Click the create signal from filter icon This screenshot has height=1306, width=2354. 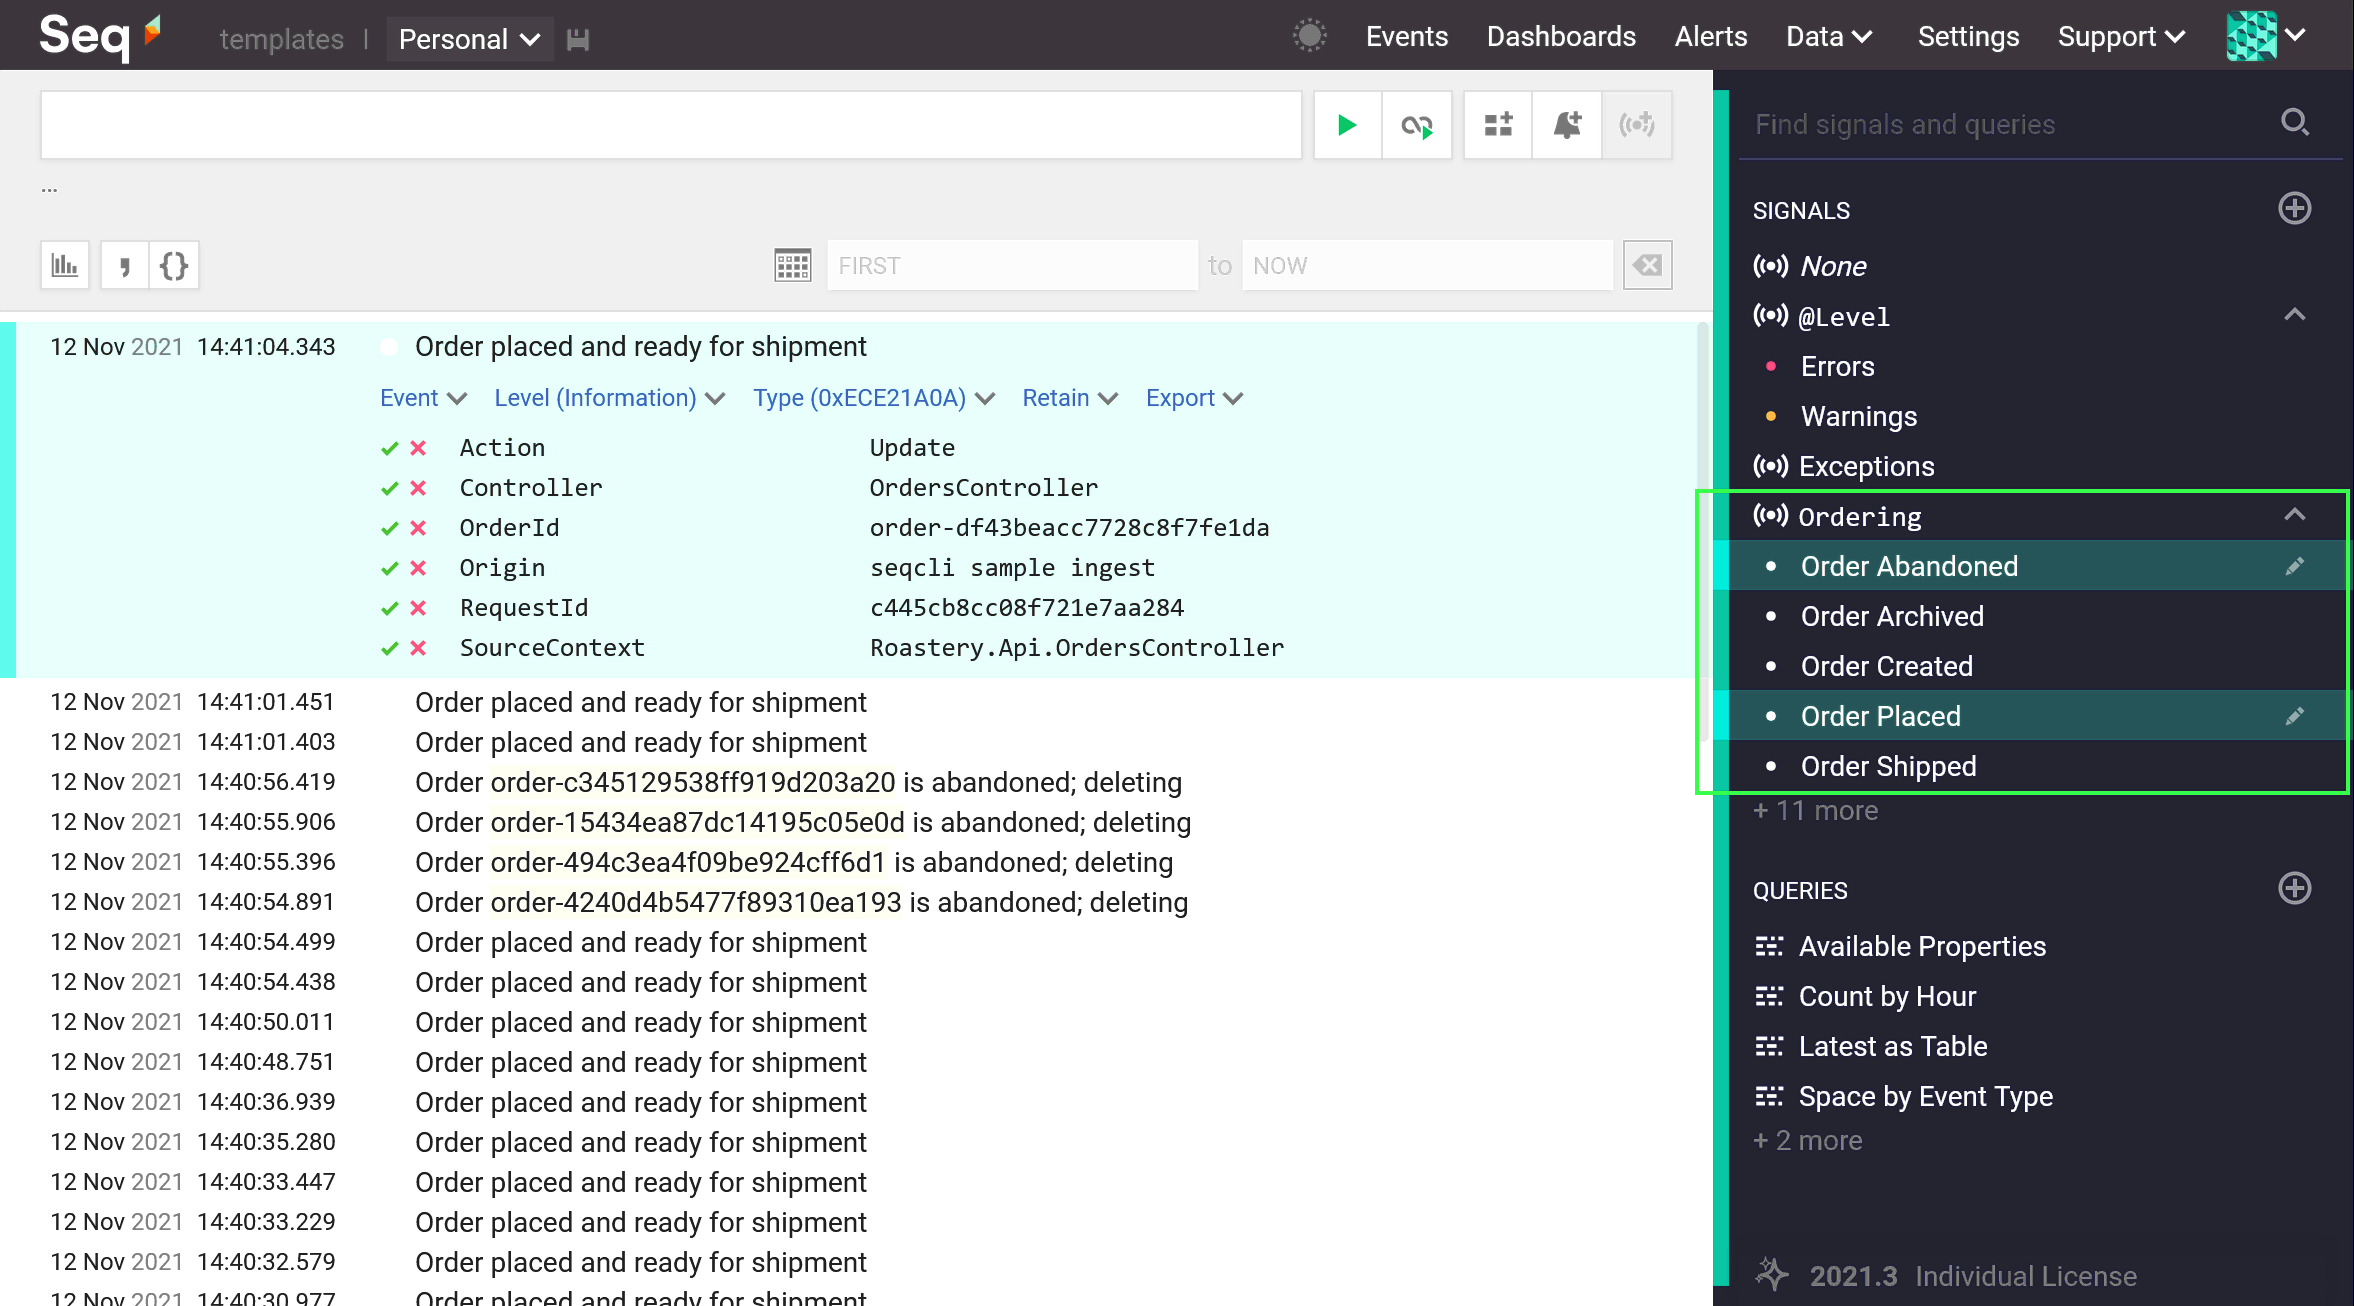1637,125
